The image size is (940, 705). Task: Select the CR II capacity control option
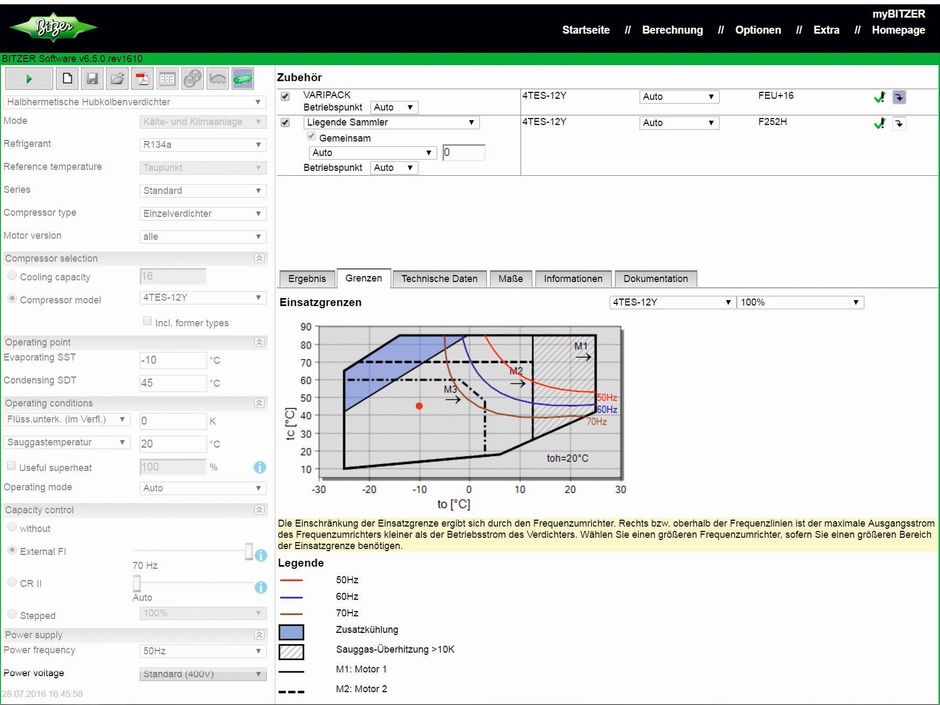[x=12, y=582]
